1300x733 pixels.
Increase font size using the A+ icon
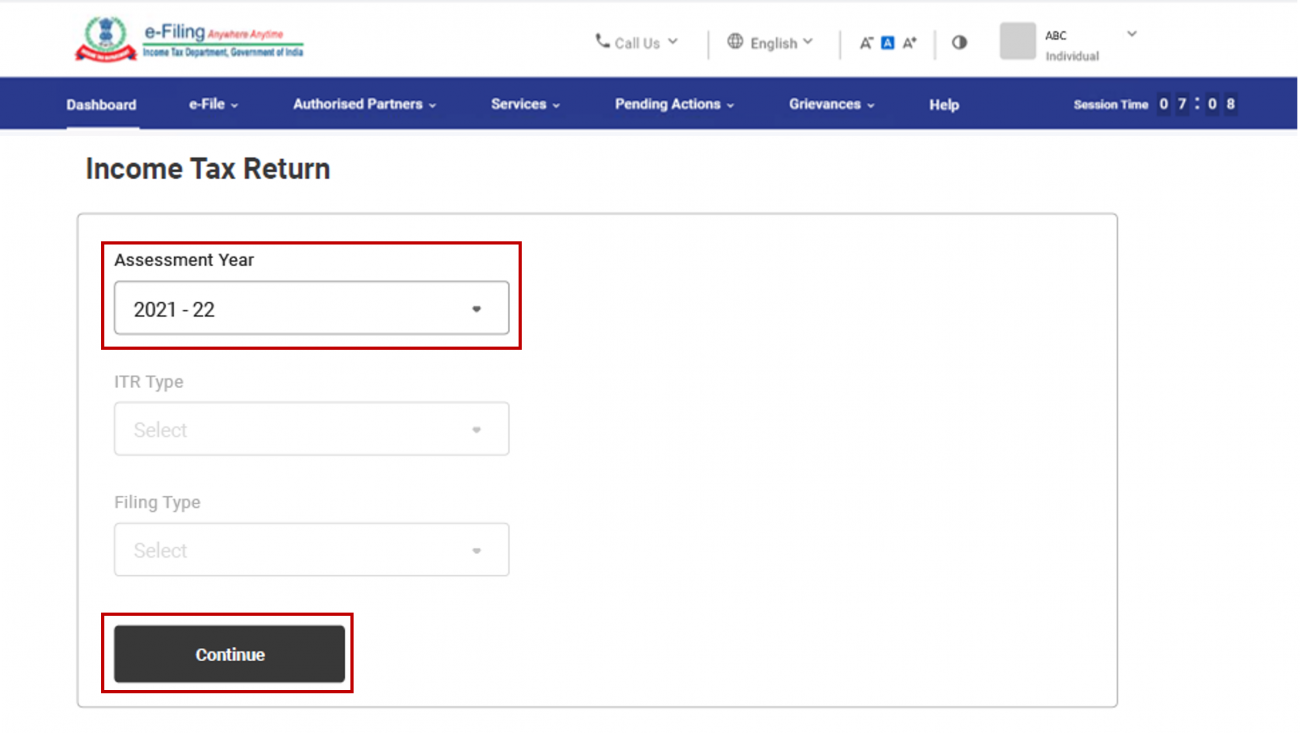click(x=908, y=43)
